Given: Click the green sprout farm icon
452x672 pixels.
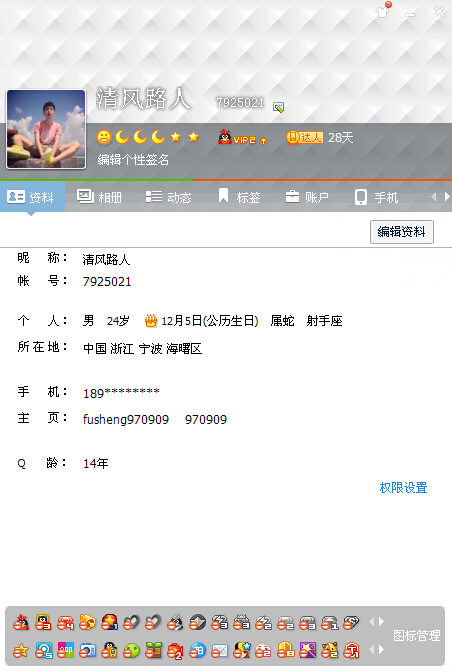Looking at the screenshot, I should click(x=153, y=651).
